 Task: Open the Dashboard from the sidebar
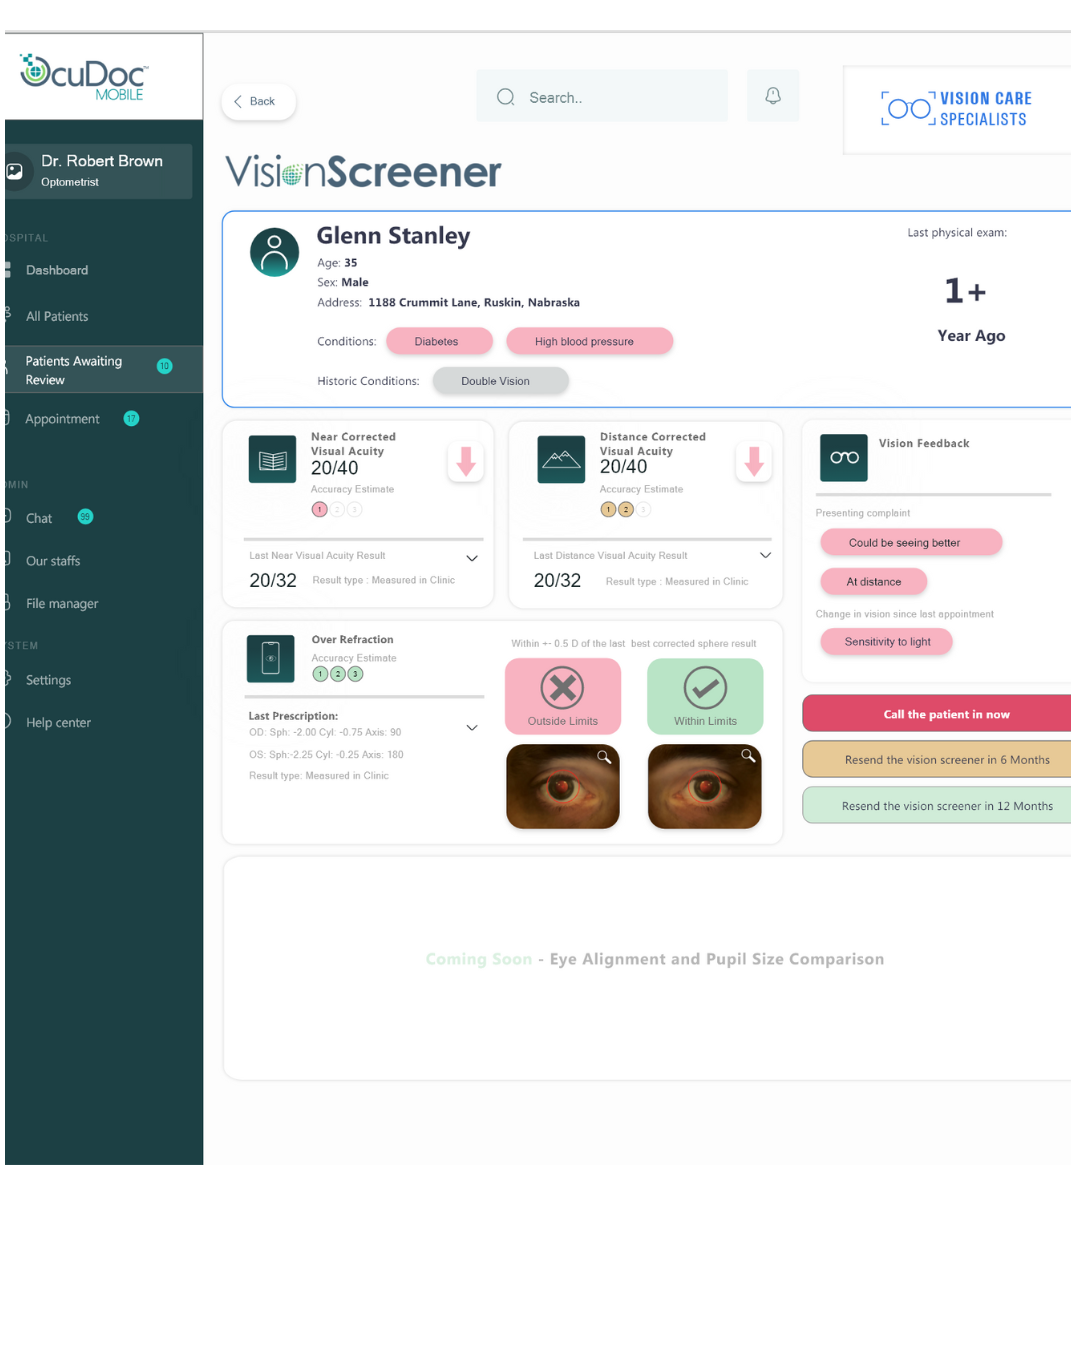(x=56, y=270)
